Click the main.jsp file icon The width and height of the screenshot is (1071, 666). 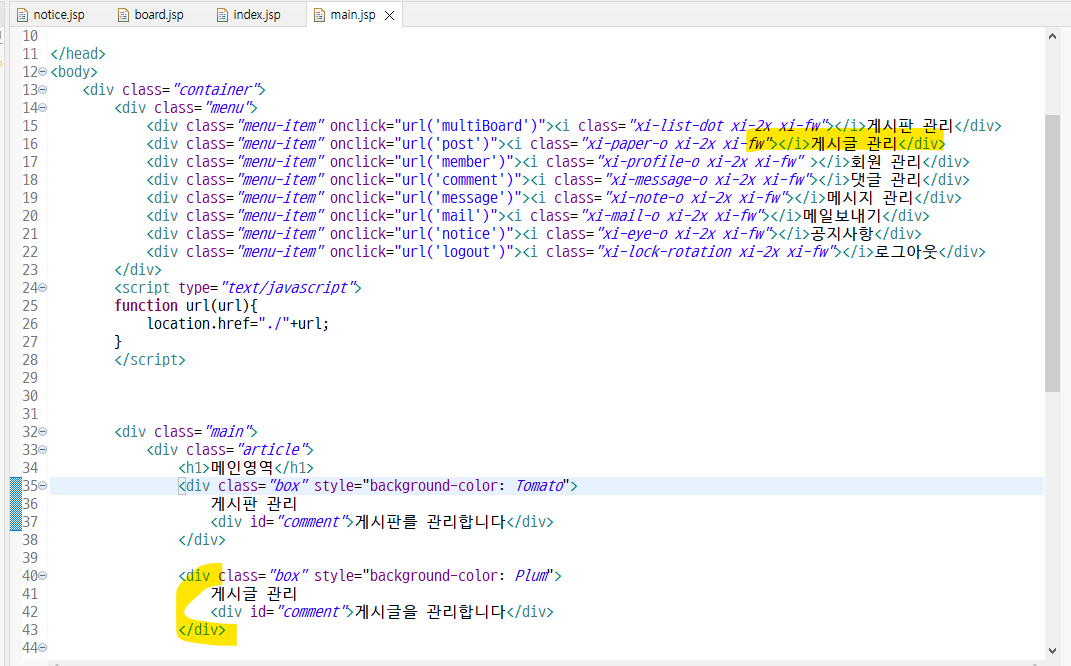tap(319, 15)
